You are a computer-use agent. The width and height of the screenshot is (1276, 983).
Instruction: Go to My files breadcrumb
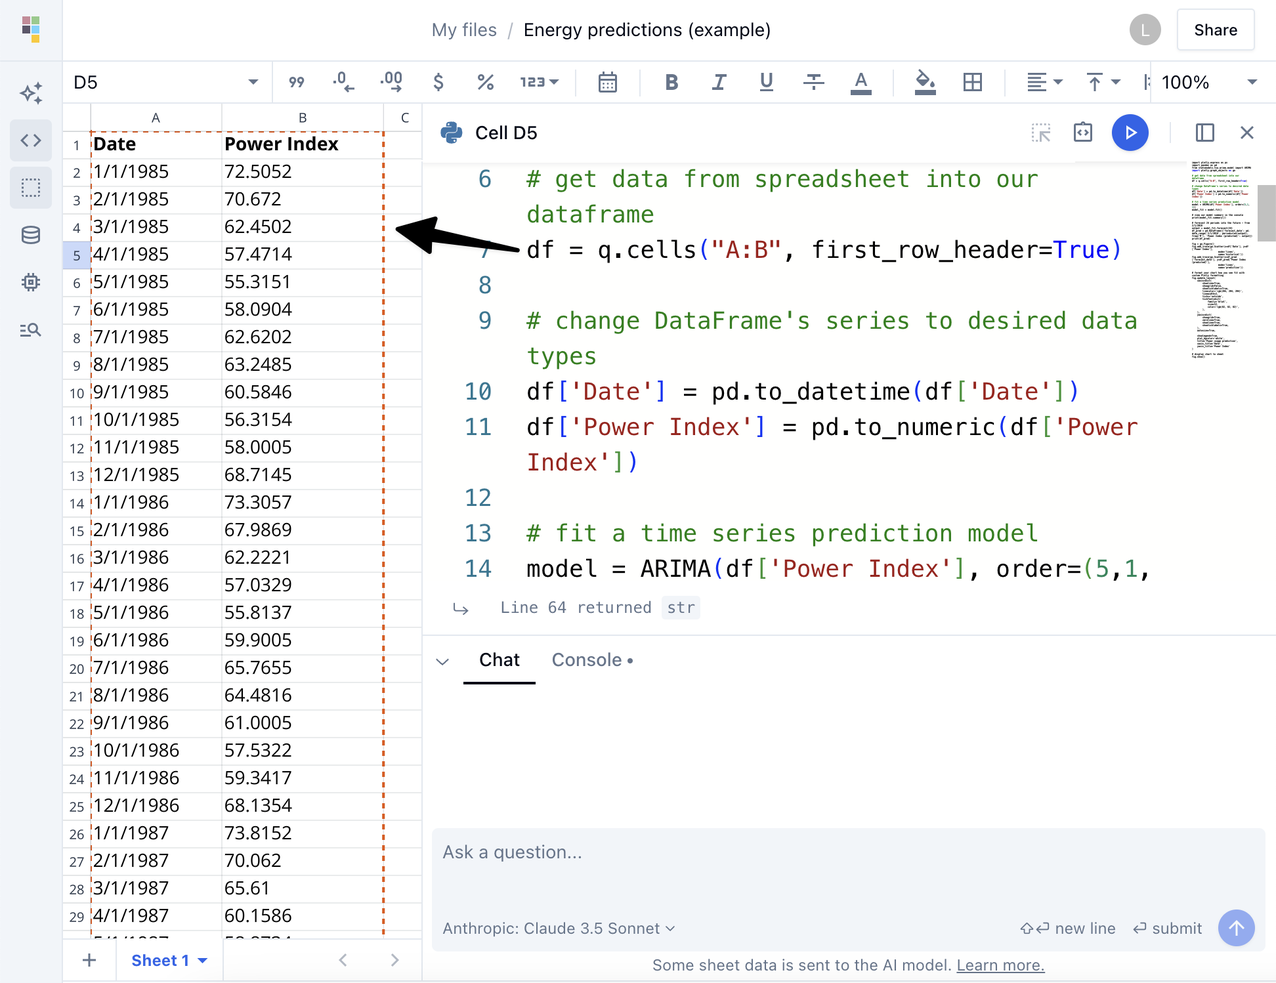[x=464, y=30]
